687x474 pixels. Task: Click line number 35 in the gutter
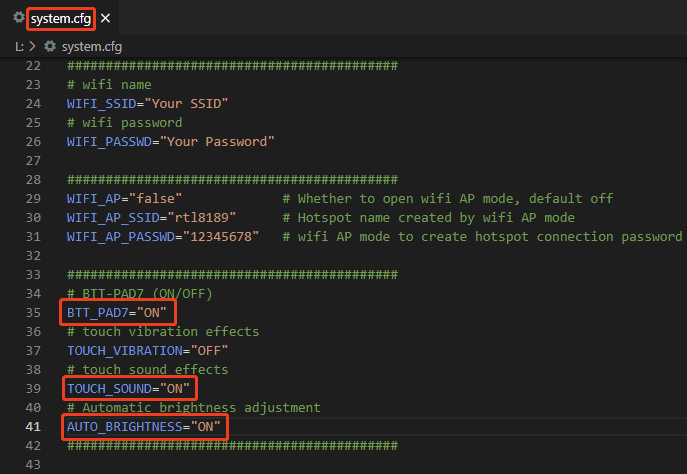click(34, 312)
